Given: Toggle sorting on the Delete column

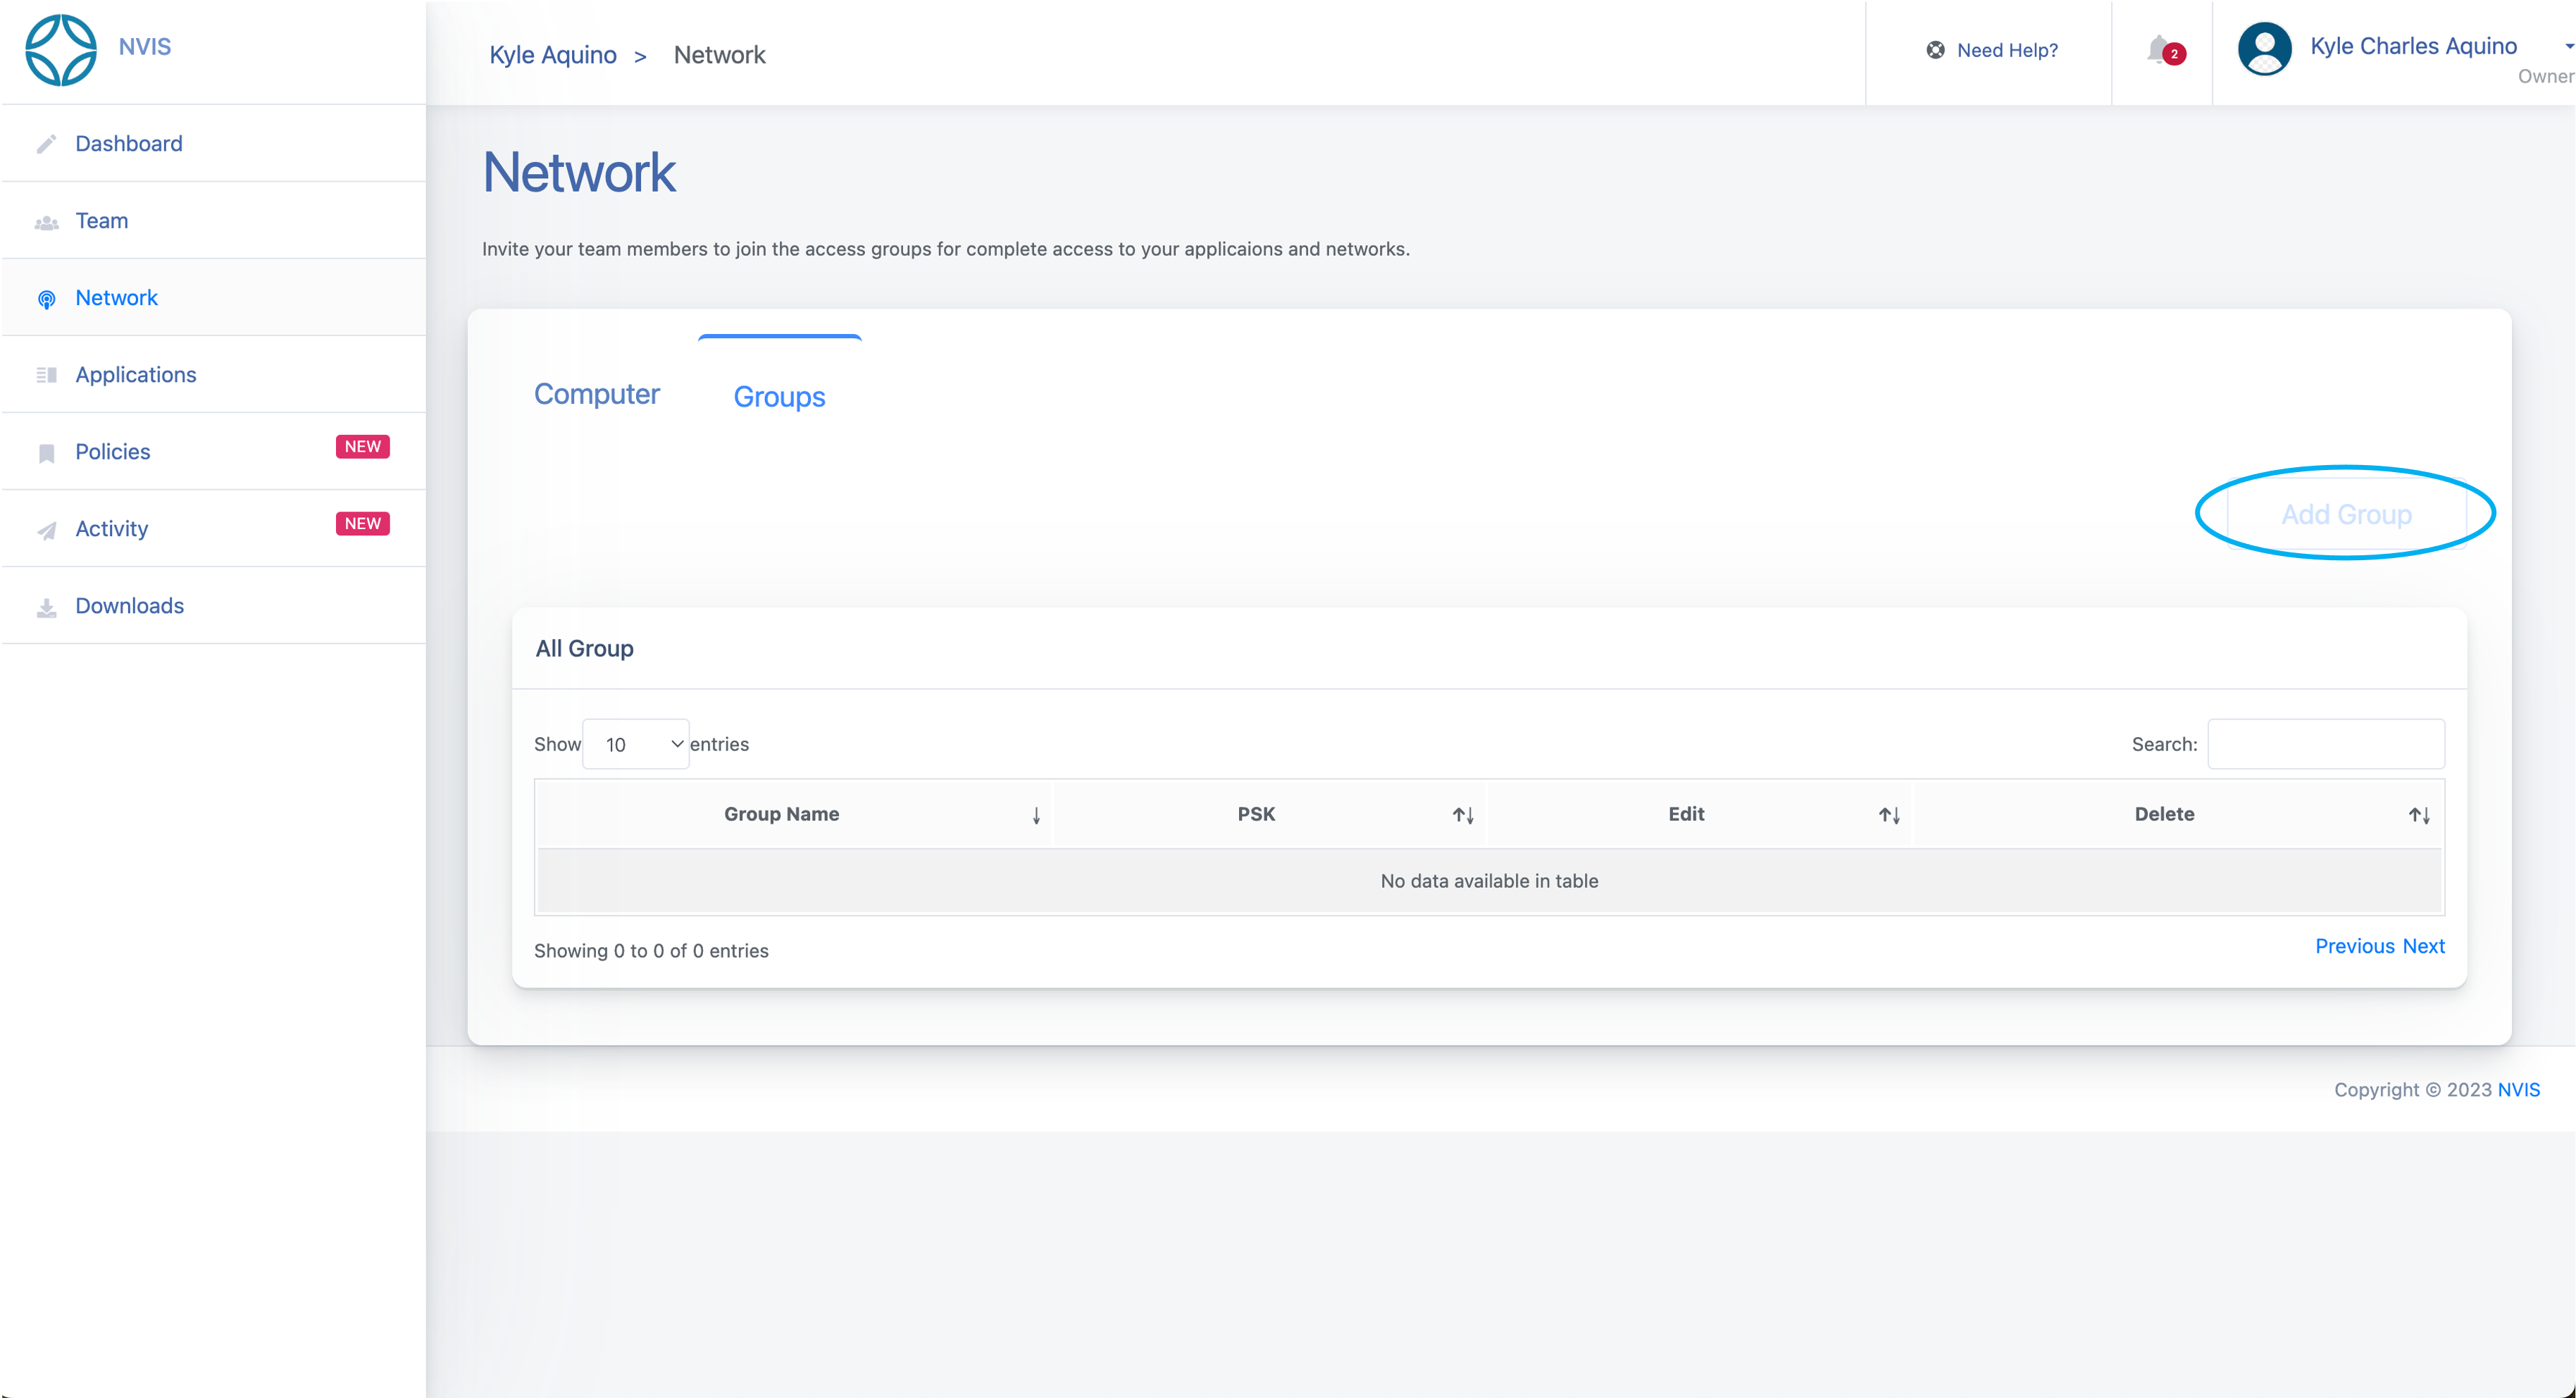Looking at the screenshot, I should pos(2418,816).
